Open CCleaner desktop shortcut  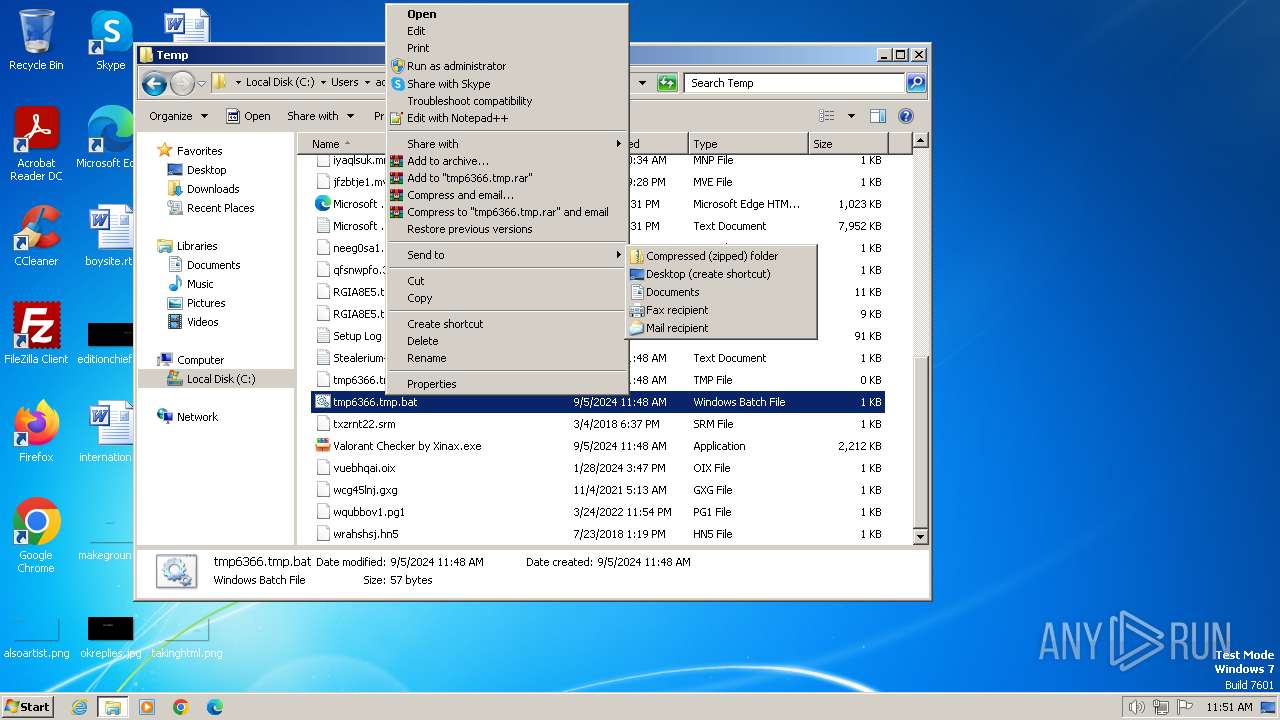pos(36,236)
